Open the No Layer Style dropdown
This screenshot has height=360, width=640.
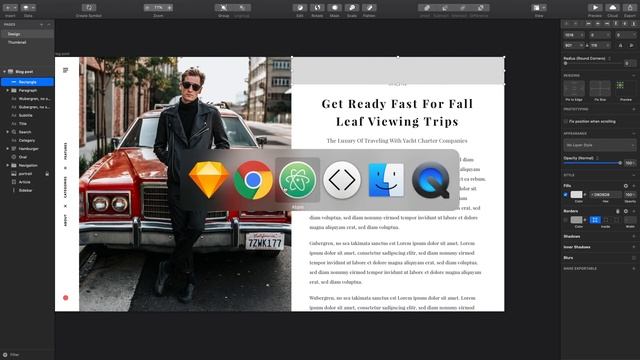click(600, 145)
